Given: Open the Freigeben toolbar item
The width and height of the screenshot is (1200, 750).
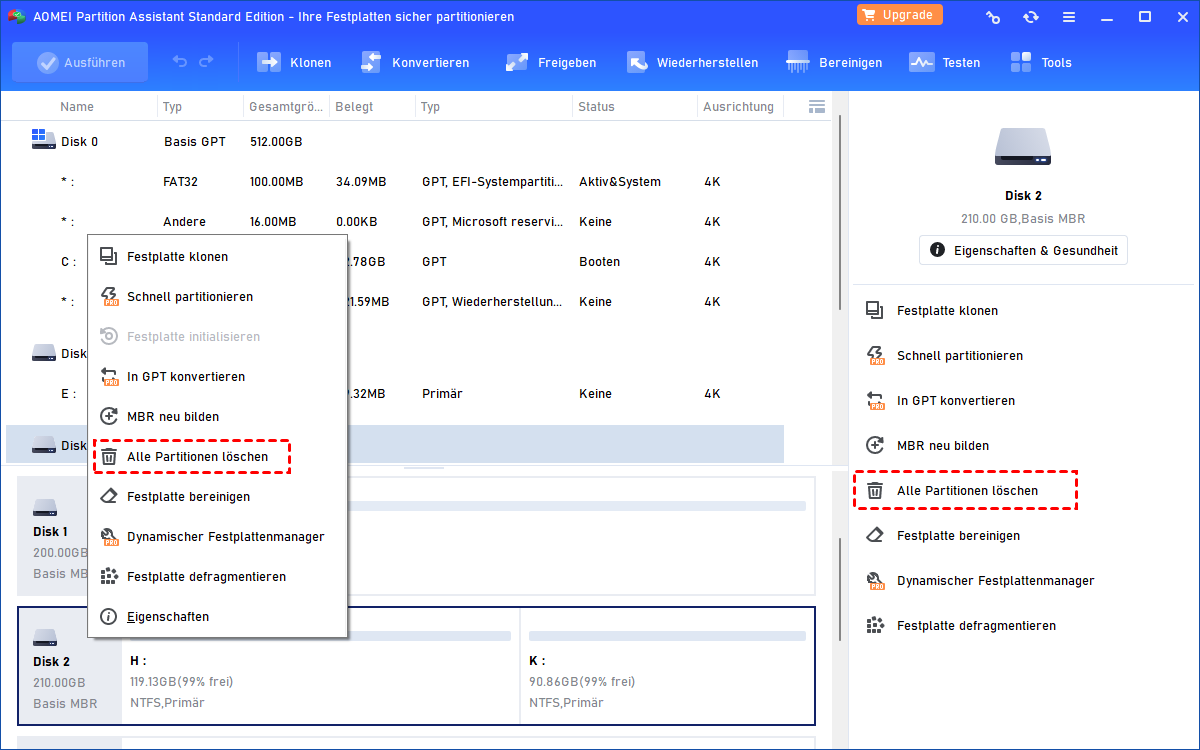Looking at the screenshot, I should pos(550,62).
